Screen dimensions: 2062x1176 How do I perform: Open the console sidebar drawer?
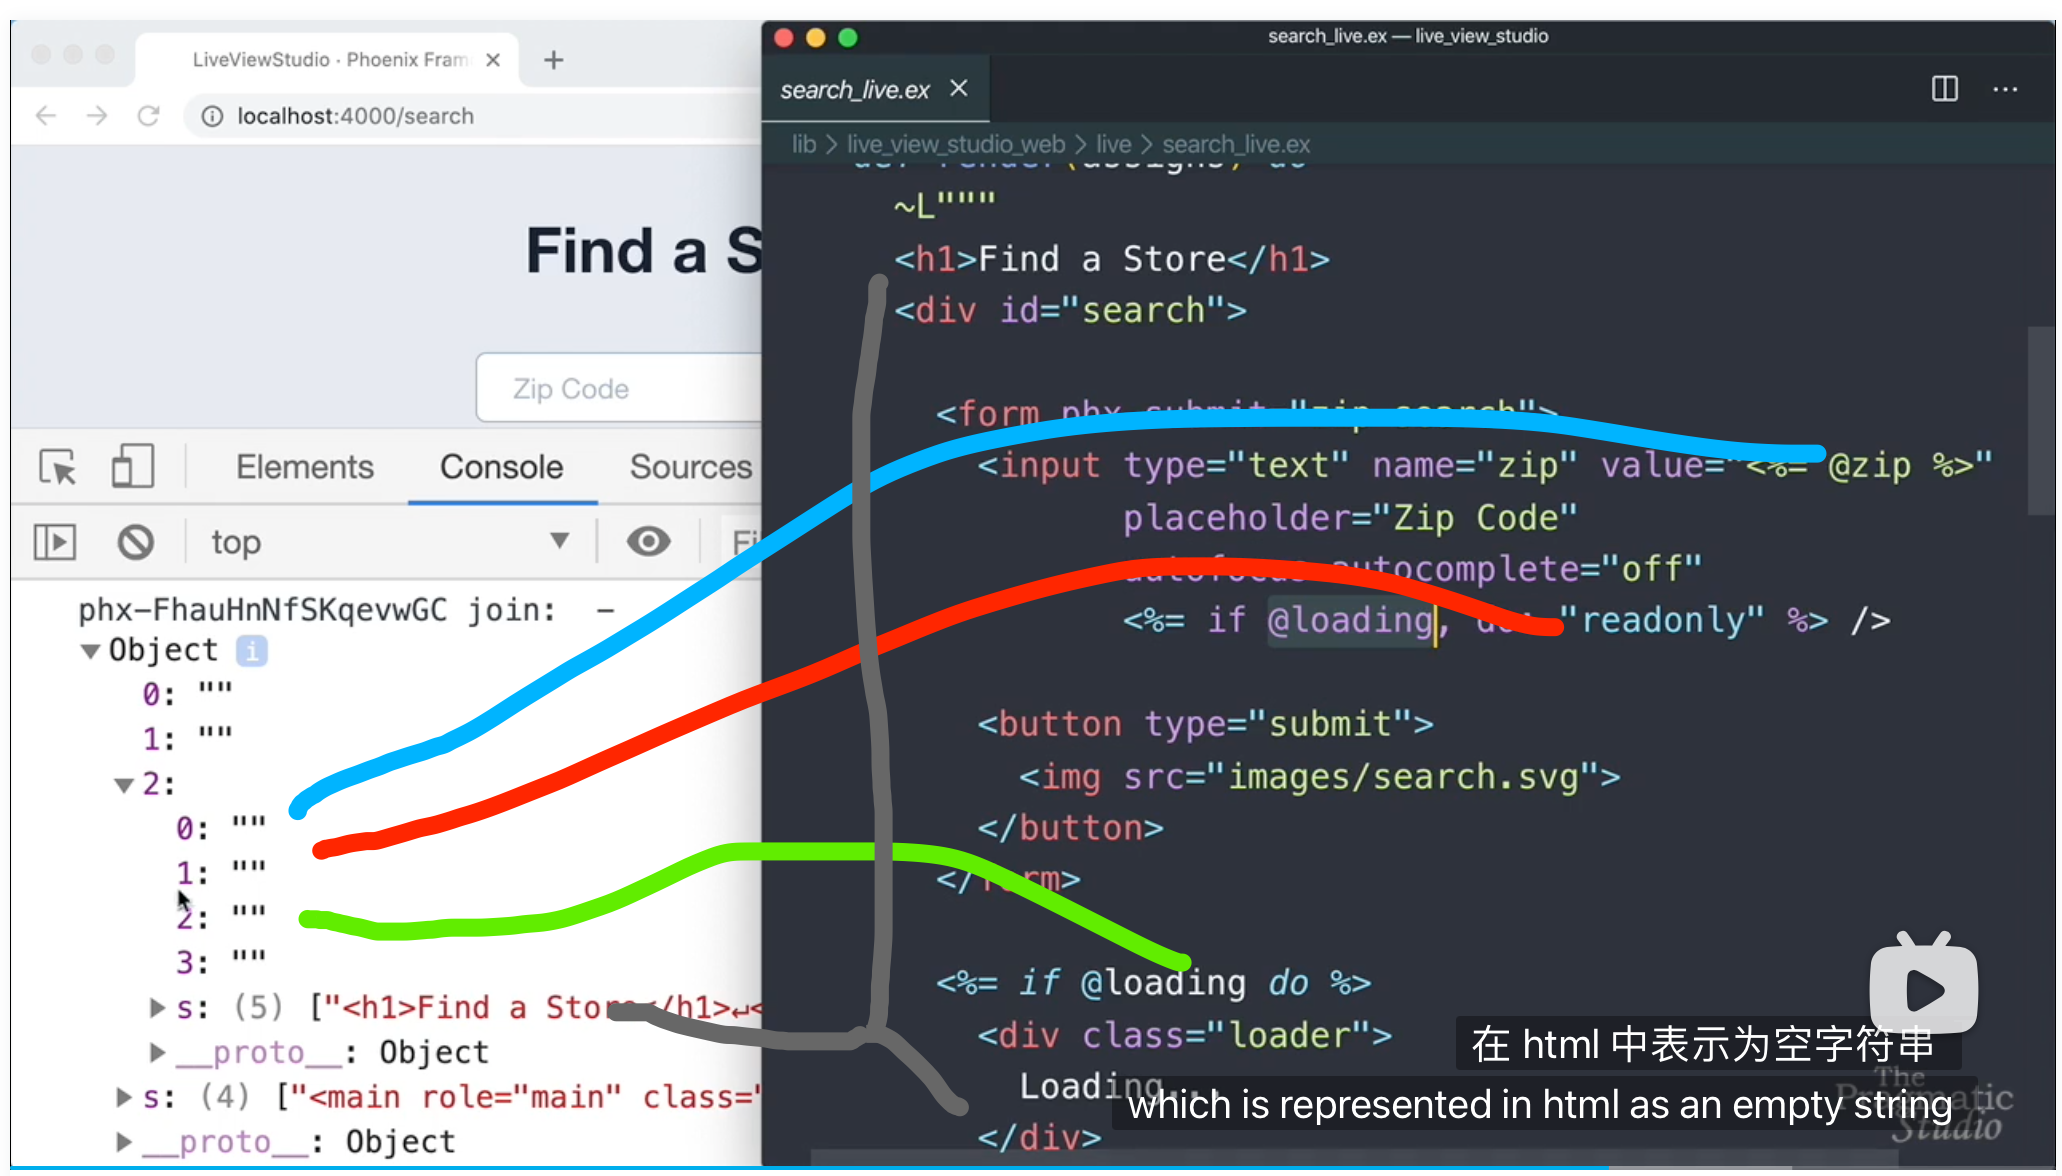(55, 541)
